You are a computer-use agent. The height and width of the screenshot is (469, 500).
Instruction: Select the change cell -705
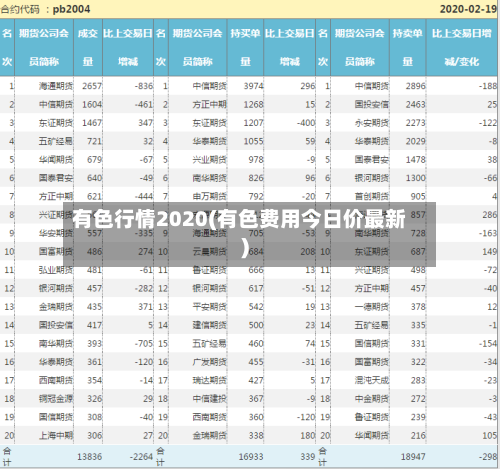(144, 343)
